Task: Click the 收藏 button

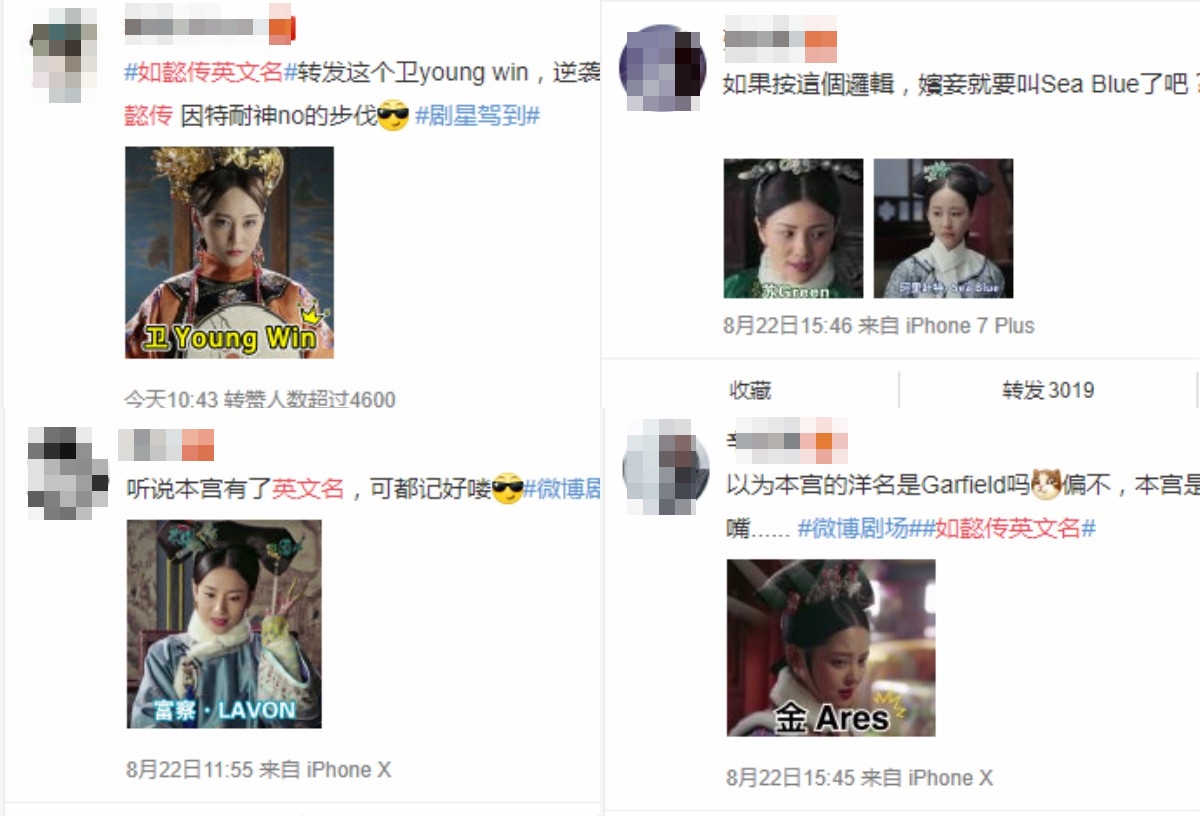Action: 750,390
